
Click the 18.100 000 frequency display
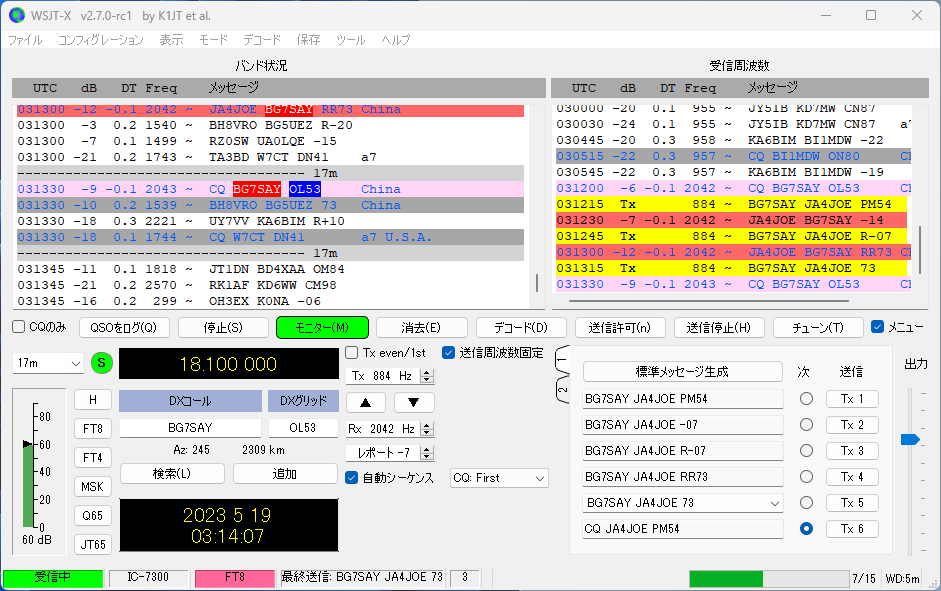[229, 364]
